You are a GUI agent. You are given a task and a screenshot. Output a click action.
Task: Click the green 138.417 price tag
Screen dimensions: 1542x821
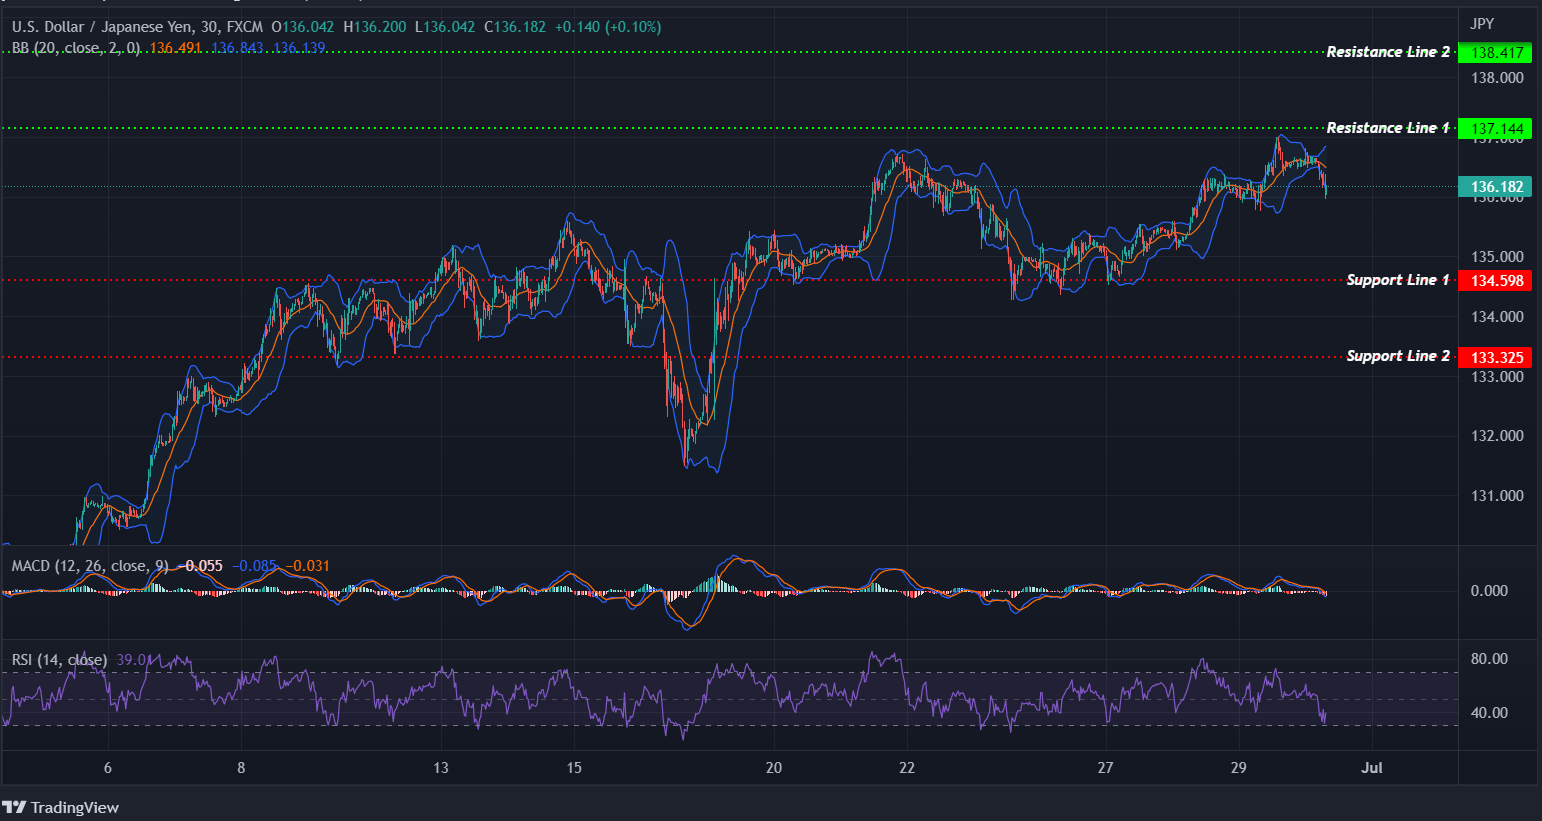point(1496,52)
